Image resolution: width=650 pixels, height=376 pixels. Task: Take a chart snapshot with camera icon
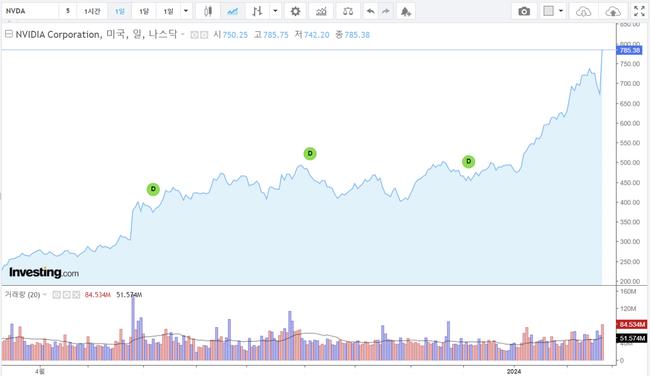click(x=524, y=11)
